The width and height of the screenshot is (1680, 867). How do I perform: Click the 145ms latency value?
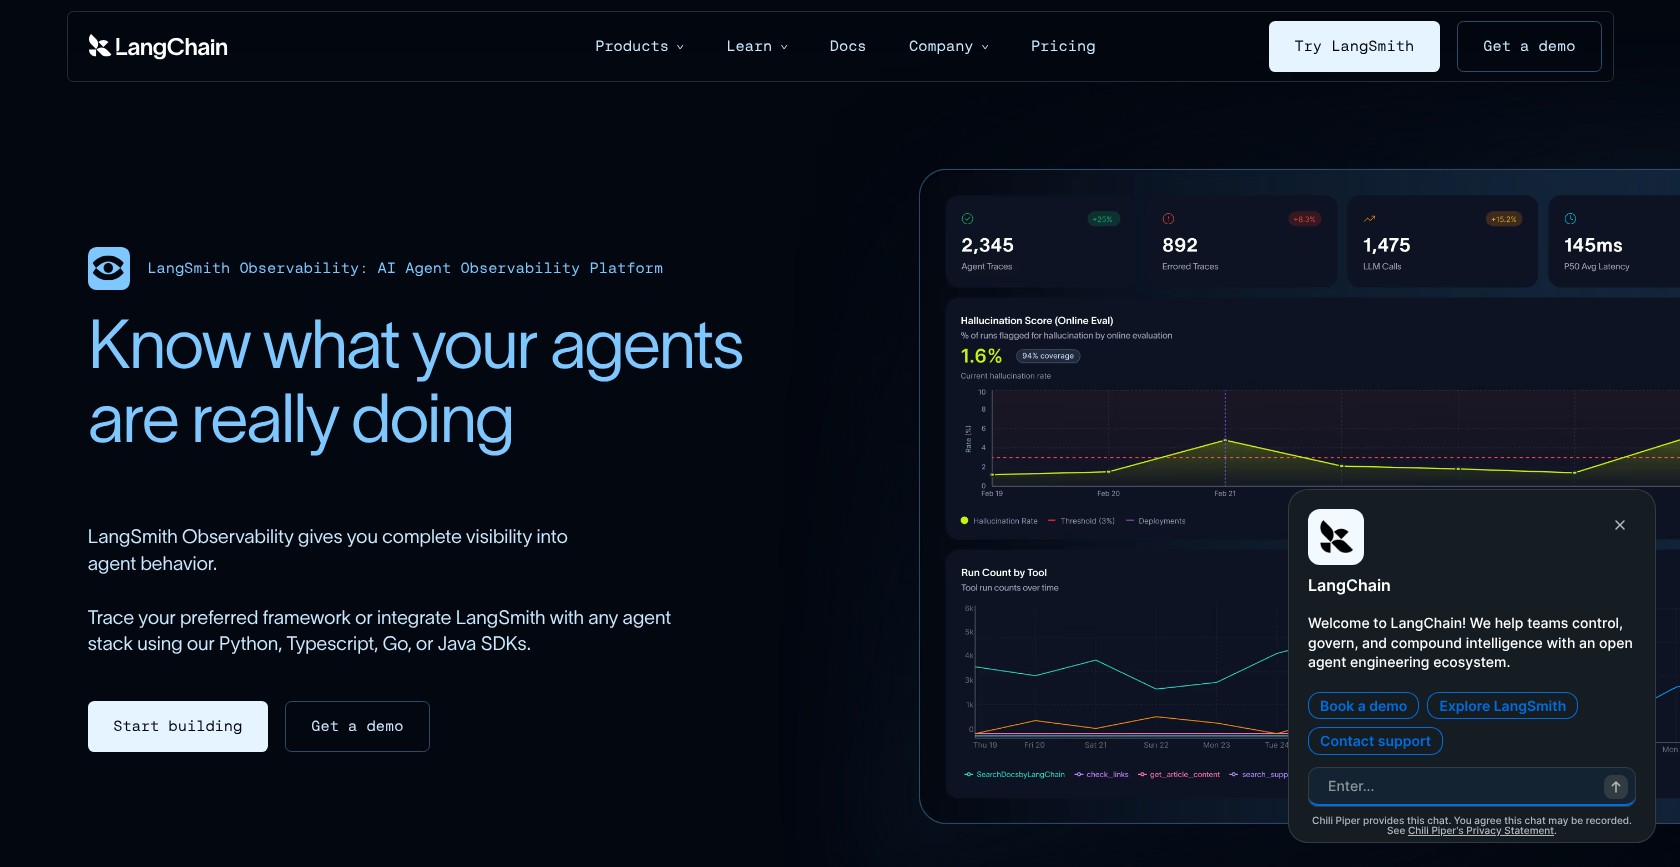pos(1593,245)
